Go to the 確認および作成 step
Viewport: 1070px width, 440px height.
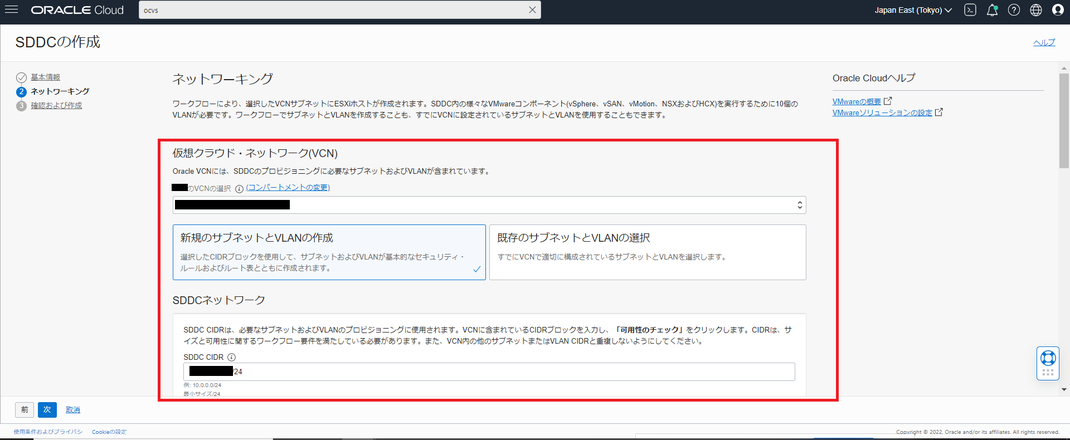point(56,105)
